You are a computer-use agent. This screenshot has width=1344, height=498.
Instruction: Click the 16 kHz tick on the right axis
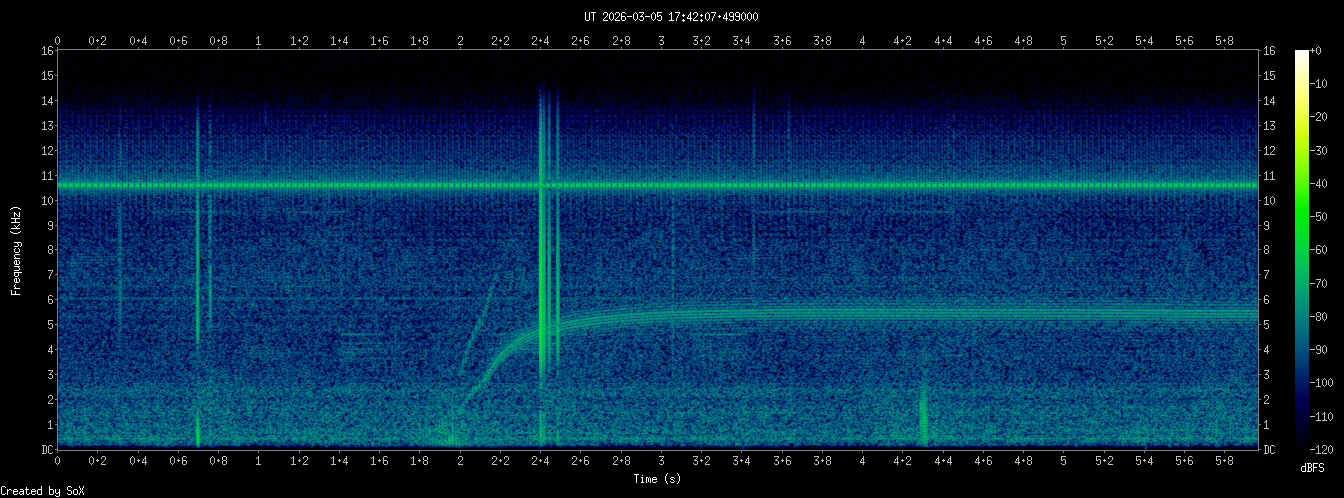point(1269,51)
